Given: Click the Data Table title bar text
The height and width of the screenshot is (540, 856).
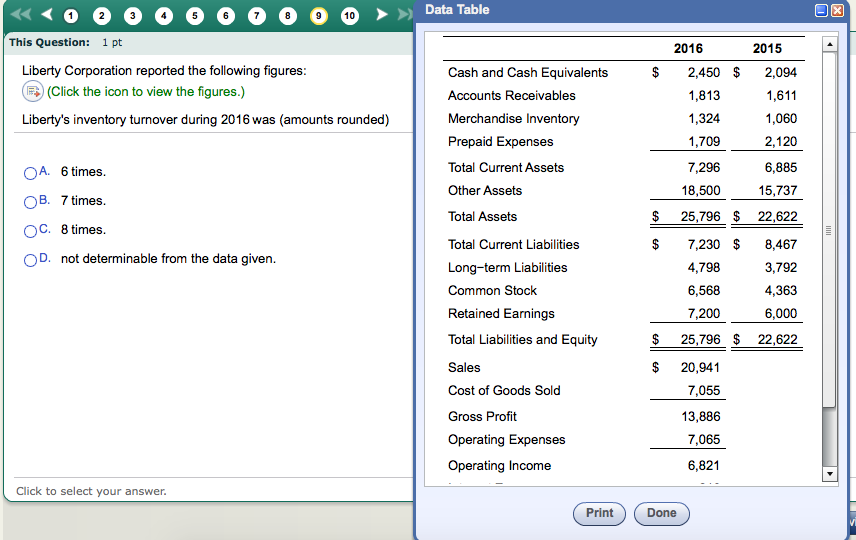Looking at the screenshot, I should 457,10.
